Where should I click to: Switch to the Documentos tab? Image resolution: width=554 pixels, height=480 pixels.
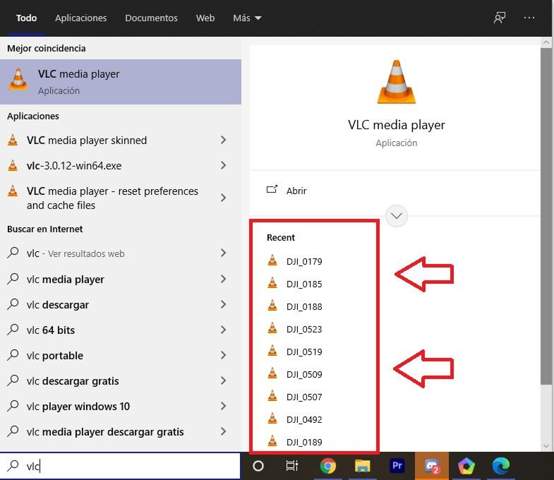(x=151, y=18)
